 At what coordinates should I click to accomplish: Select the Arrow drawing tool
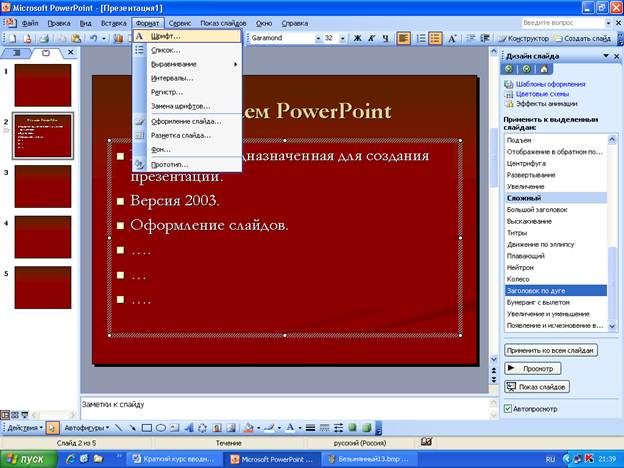point(132,428)
